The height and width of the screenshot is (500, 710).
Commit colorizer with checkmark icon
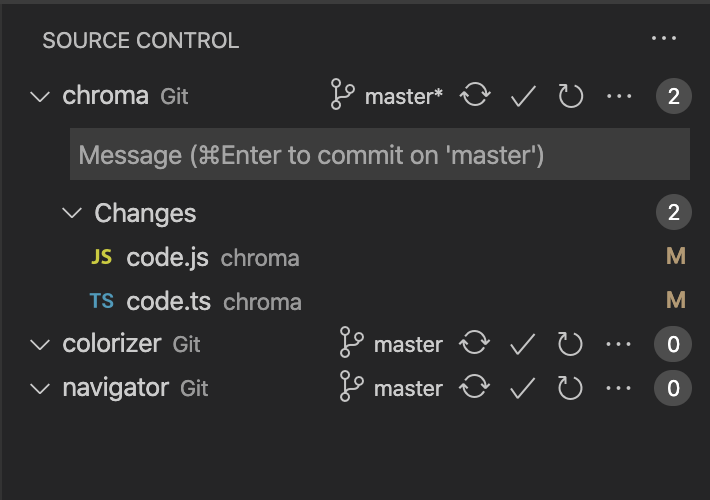pos(523,344)
